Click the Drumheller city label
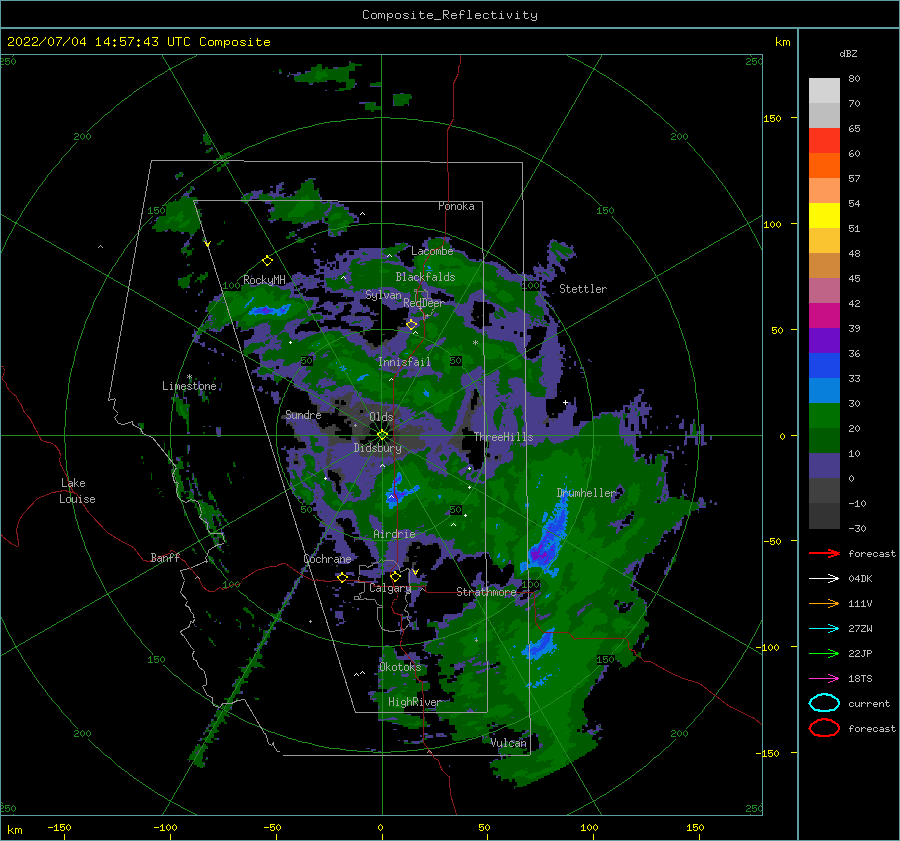 click(586, 493)
